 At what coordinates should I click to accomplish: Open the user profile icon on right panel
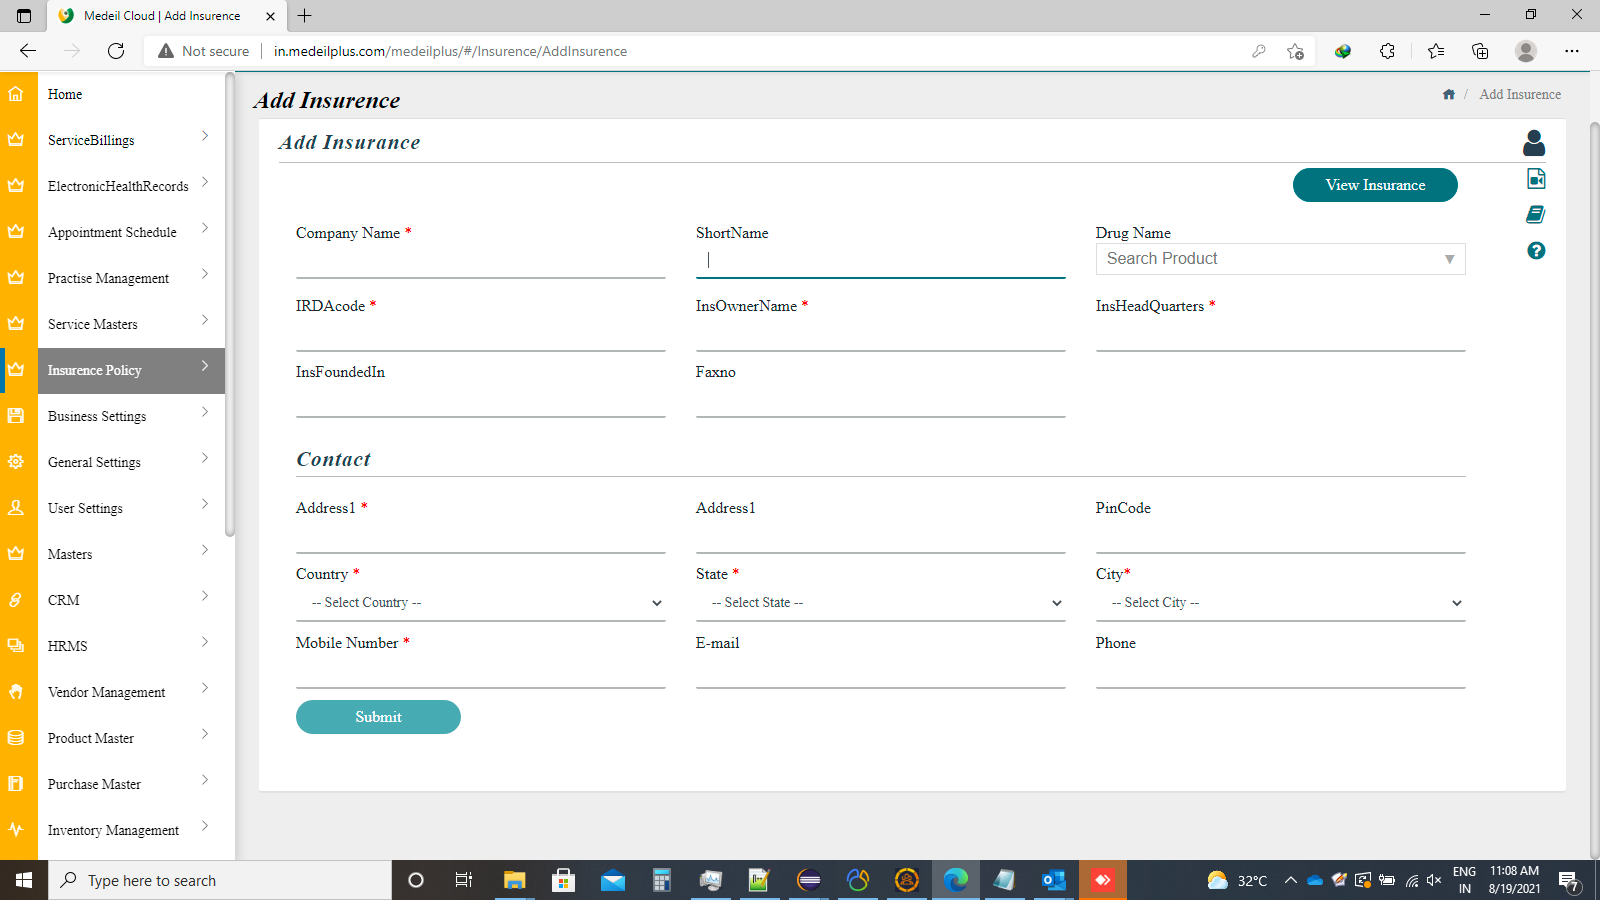(1535, 143)
